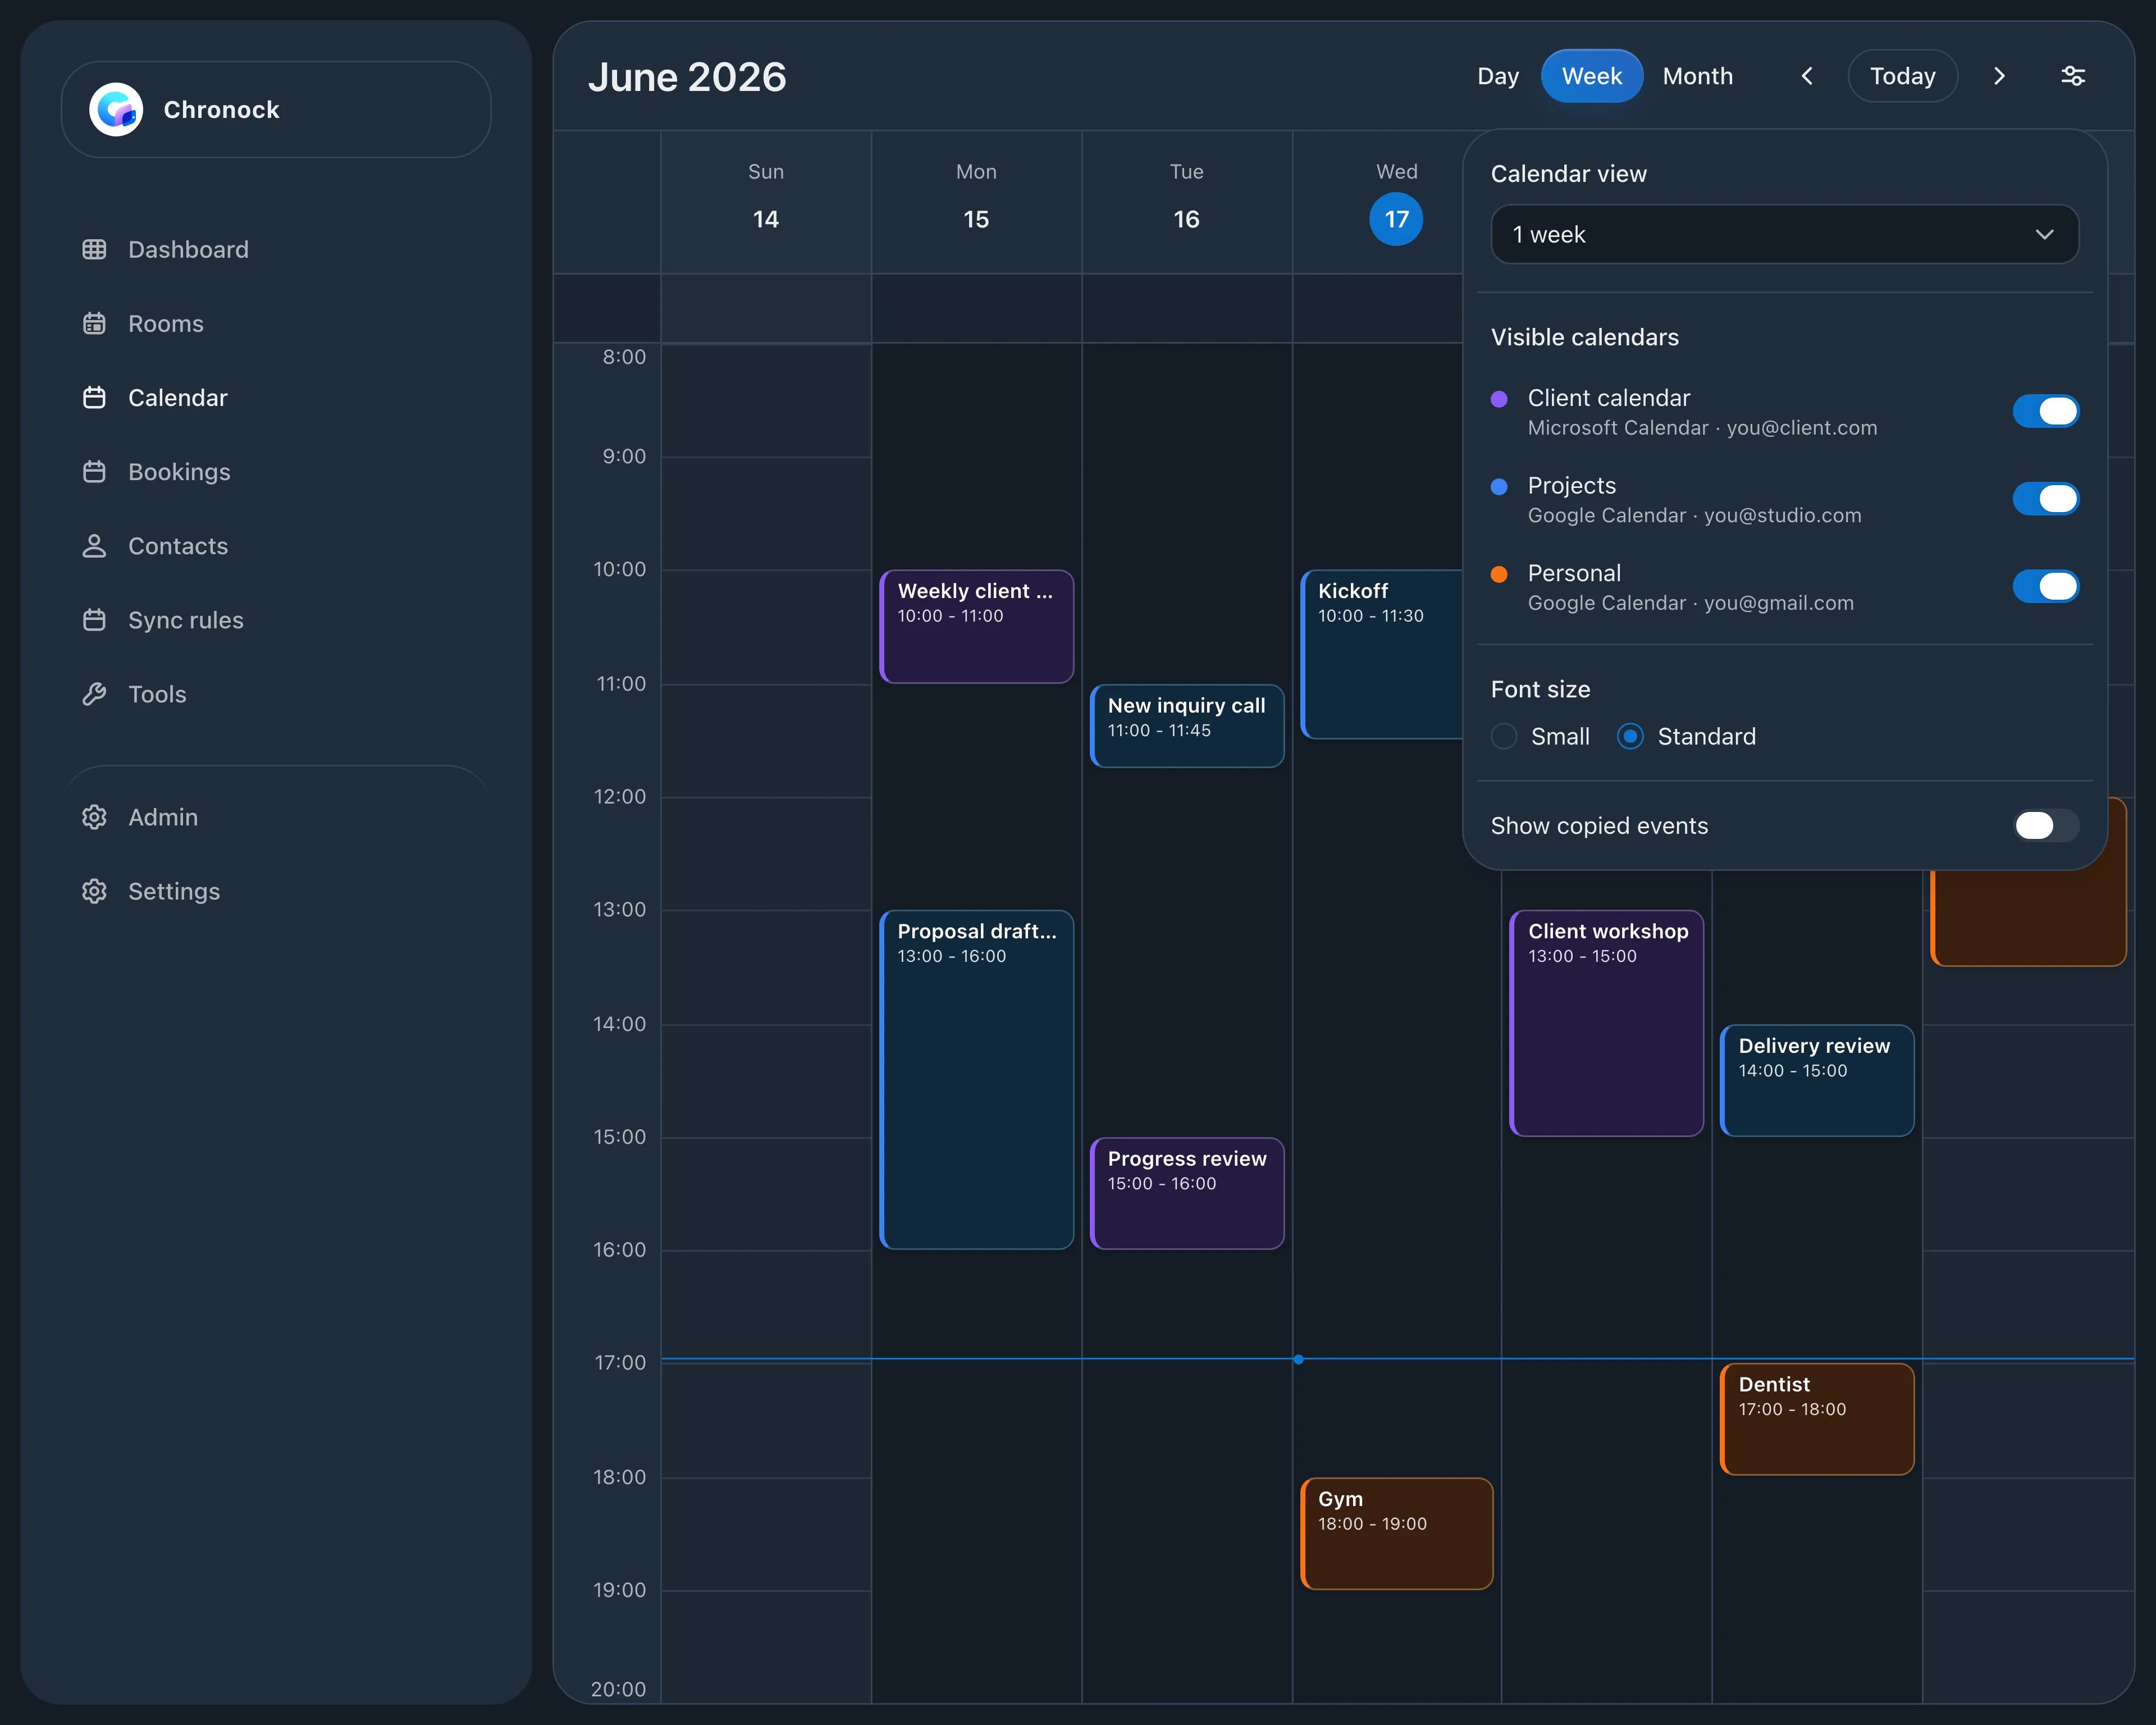Screen dimensions: 2156x1725
Task: Go to the next week arrow
Action: (1999, 76)
